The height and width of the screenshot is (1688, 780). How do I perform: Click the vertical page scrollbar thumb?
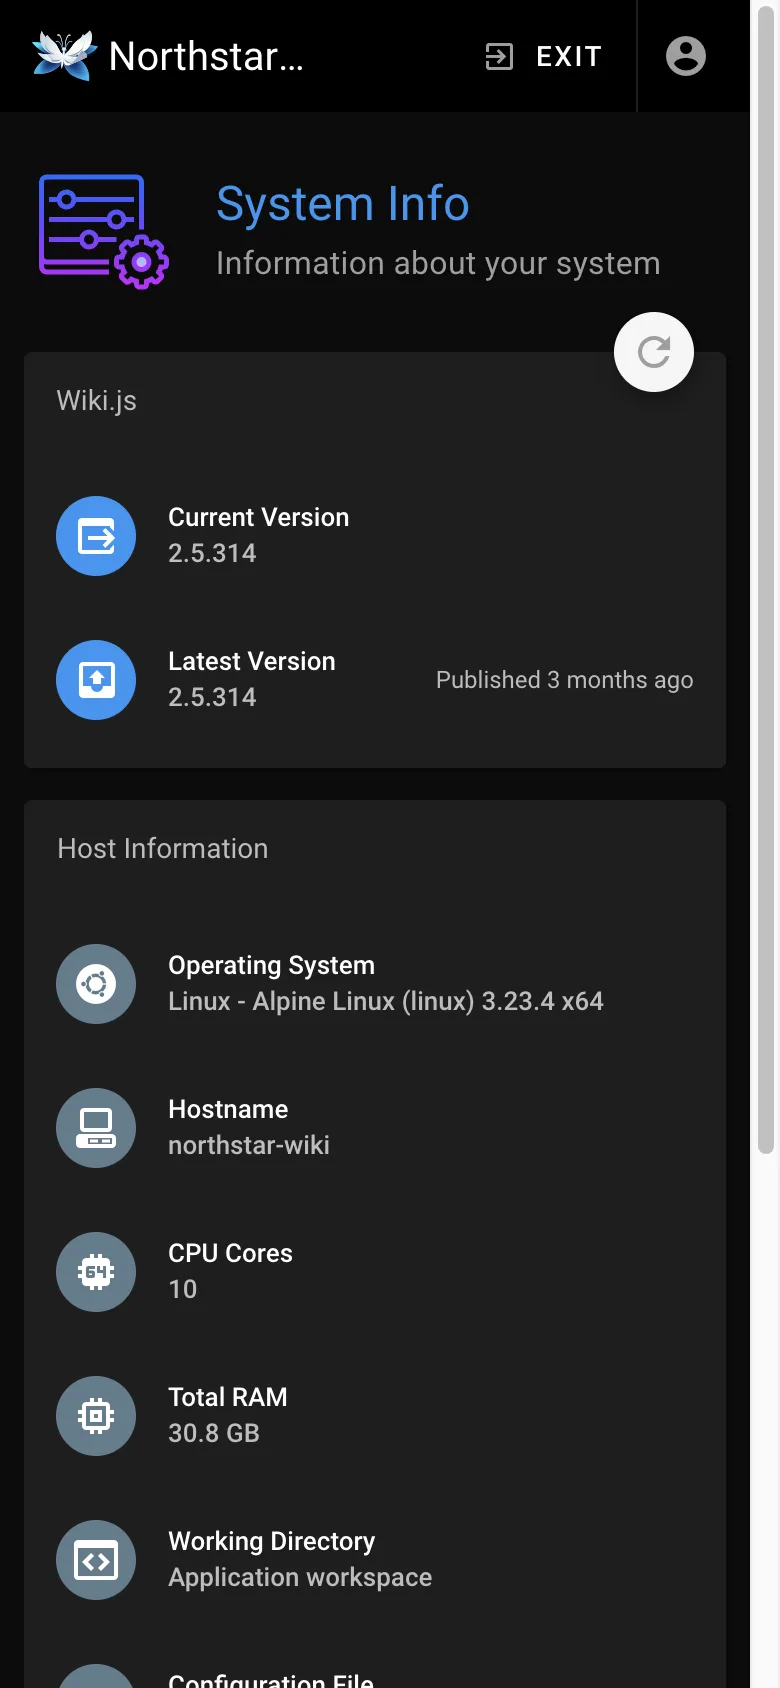(766, 580)
